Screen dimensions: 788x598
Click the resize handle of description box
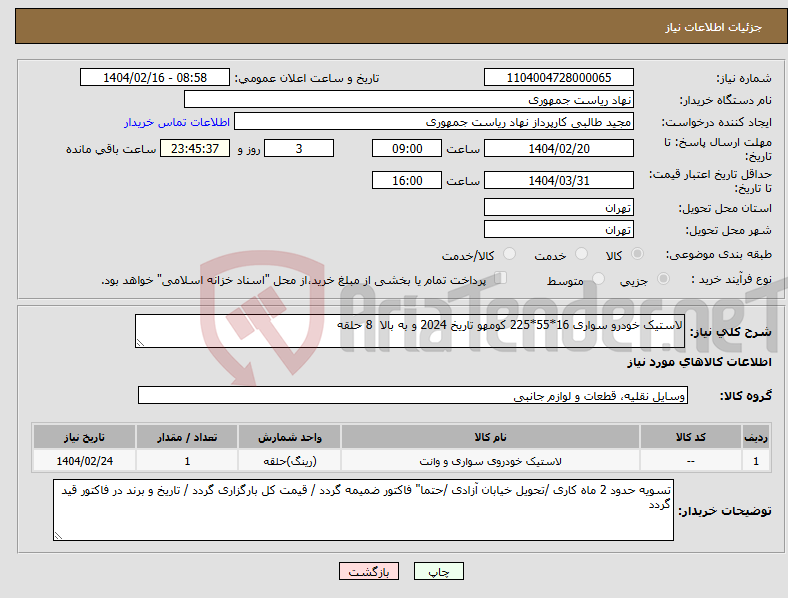140,343
